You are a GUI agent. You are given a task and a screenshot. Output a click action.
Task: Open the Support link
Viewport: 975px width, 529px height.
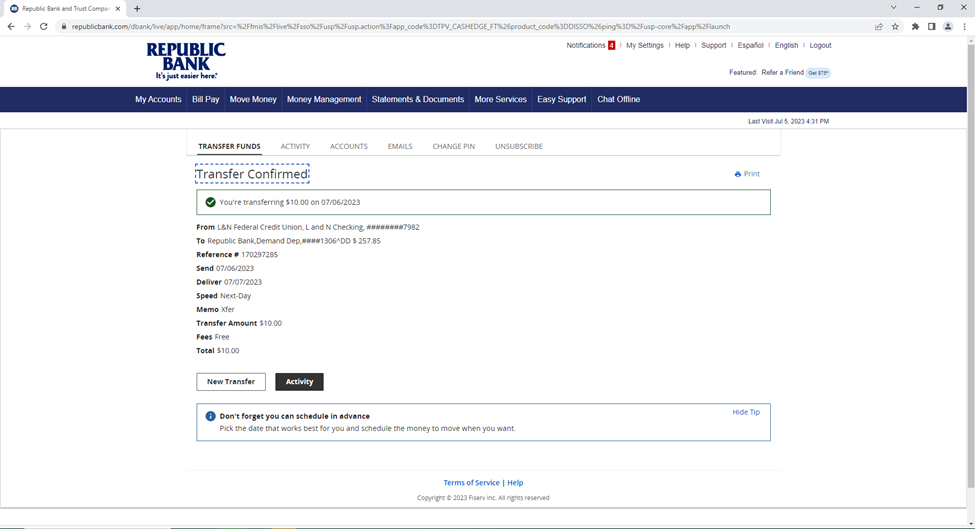click(713, 45)
